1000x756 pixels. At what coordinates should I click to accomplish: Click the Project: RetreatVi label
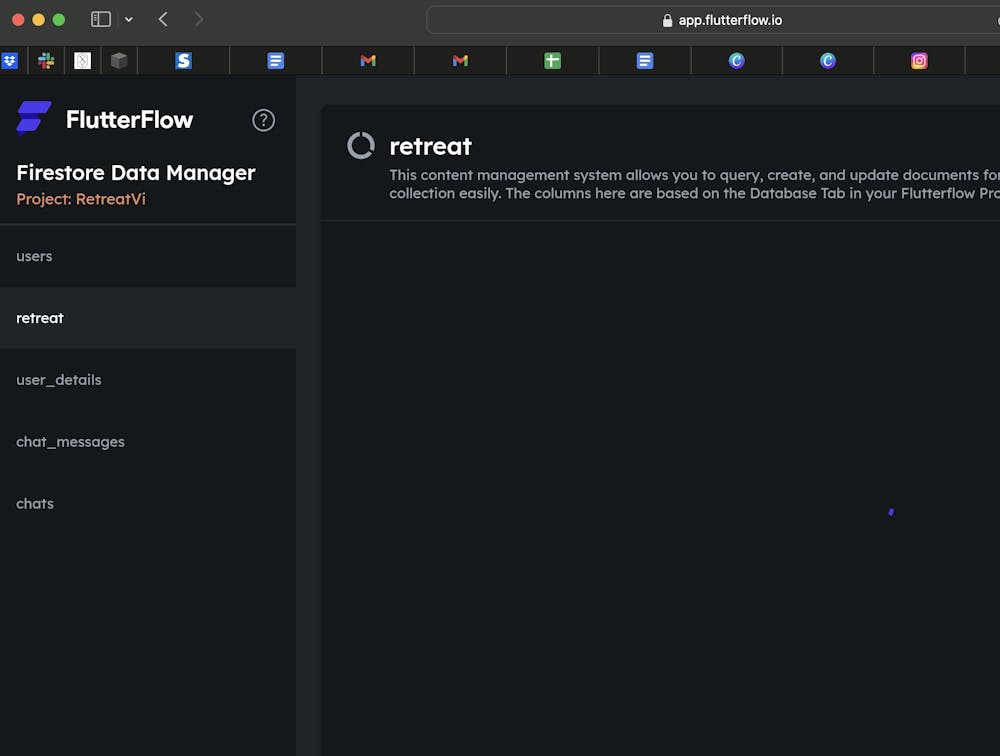[x=81, y=199]
